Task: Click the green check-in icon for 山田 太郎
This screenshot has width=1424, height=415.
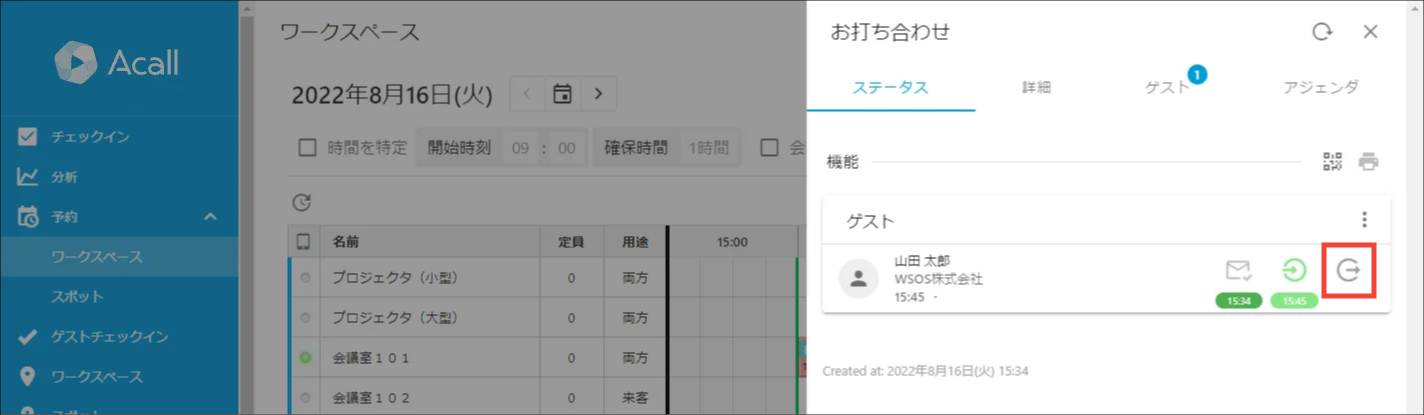Action: (x=1294, y=270)
